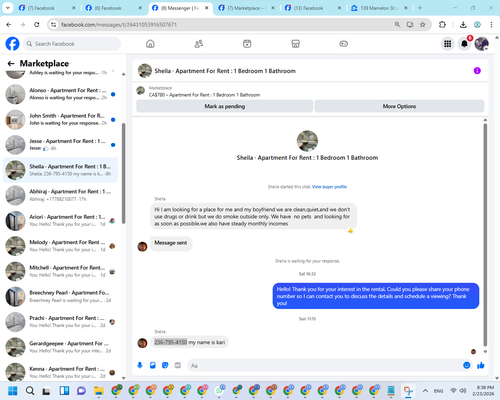This screenshot has height=400, width=500.
Task: Select Sheila conversation in the list
Action: click(x=60, y=170)
